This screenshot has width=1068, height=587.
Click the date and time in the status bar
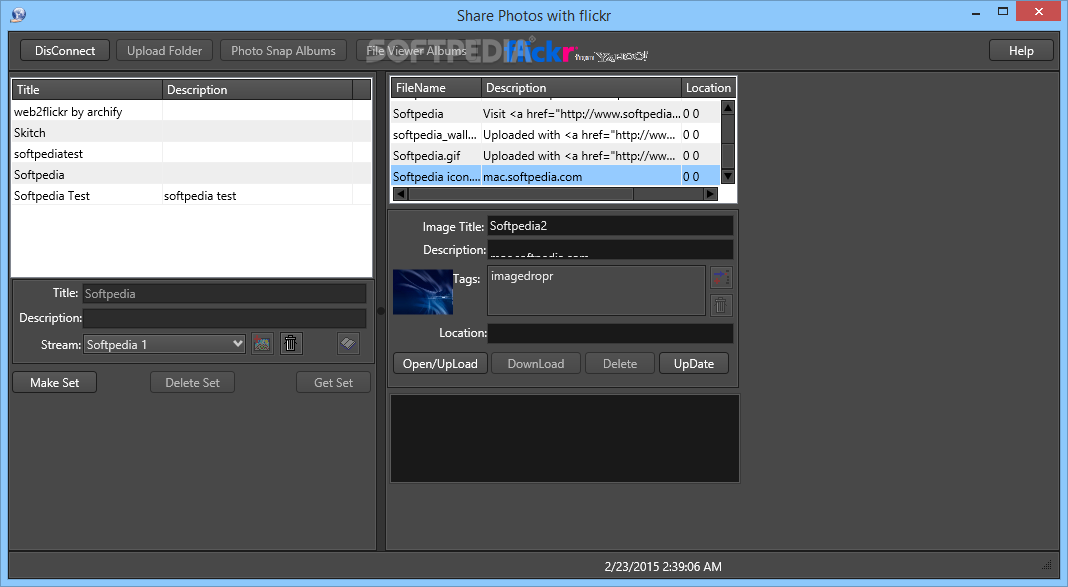point(663,566)
